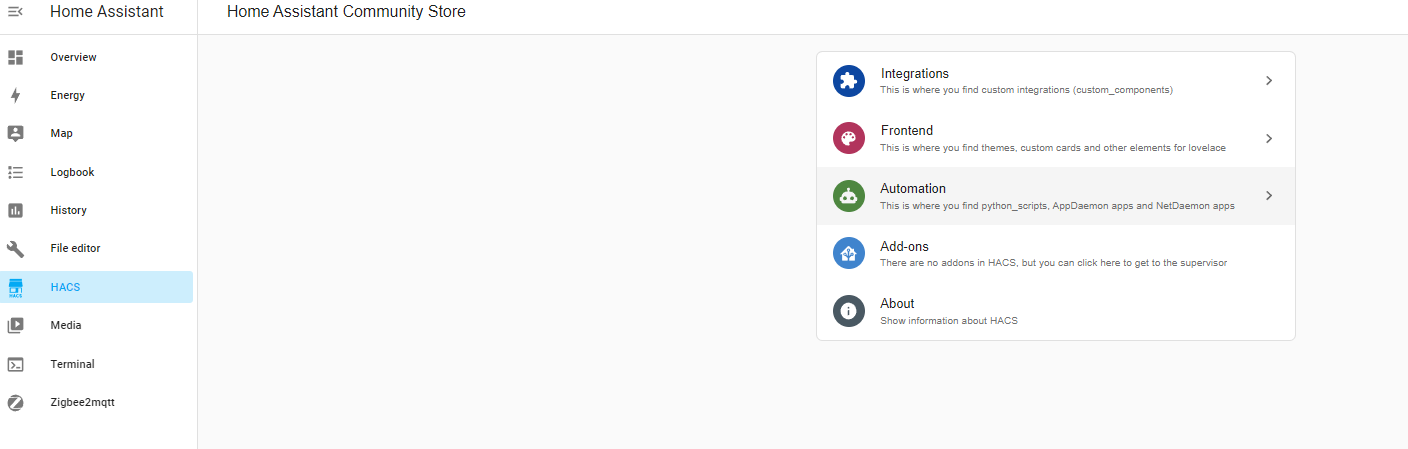Open the Frontend title in HACS list
Viewport: 1408px width, 449px height.
pos(907,130)
